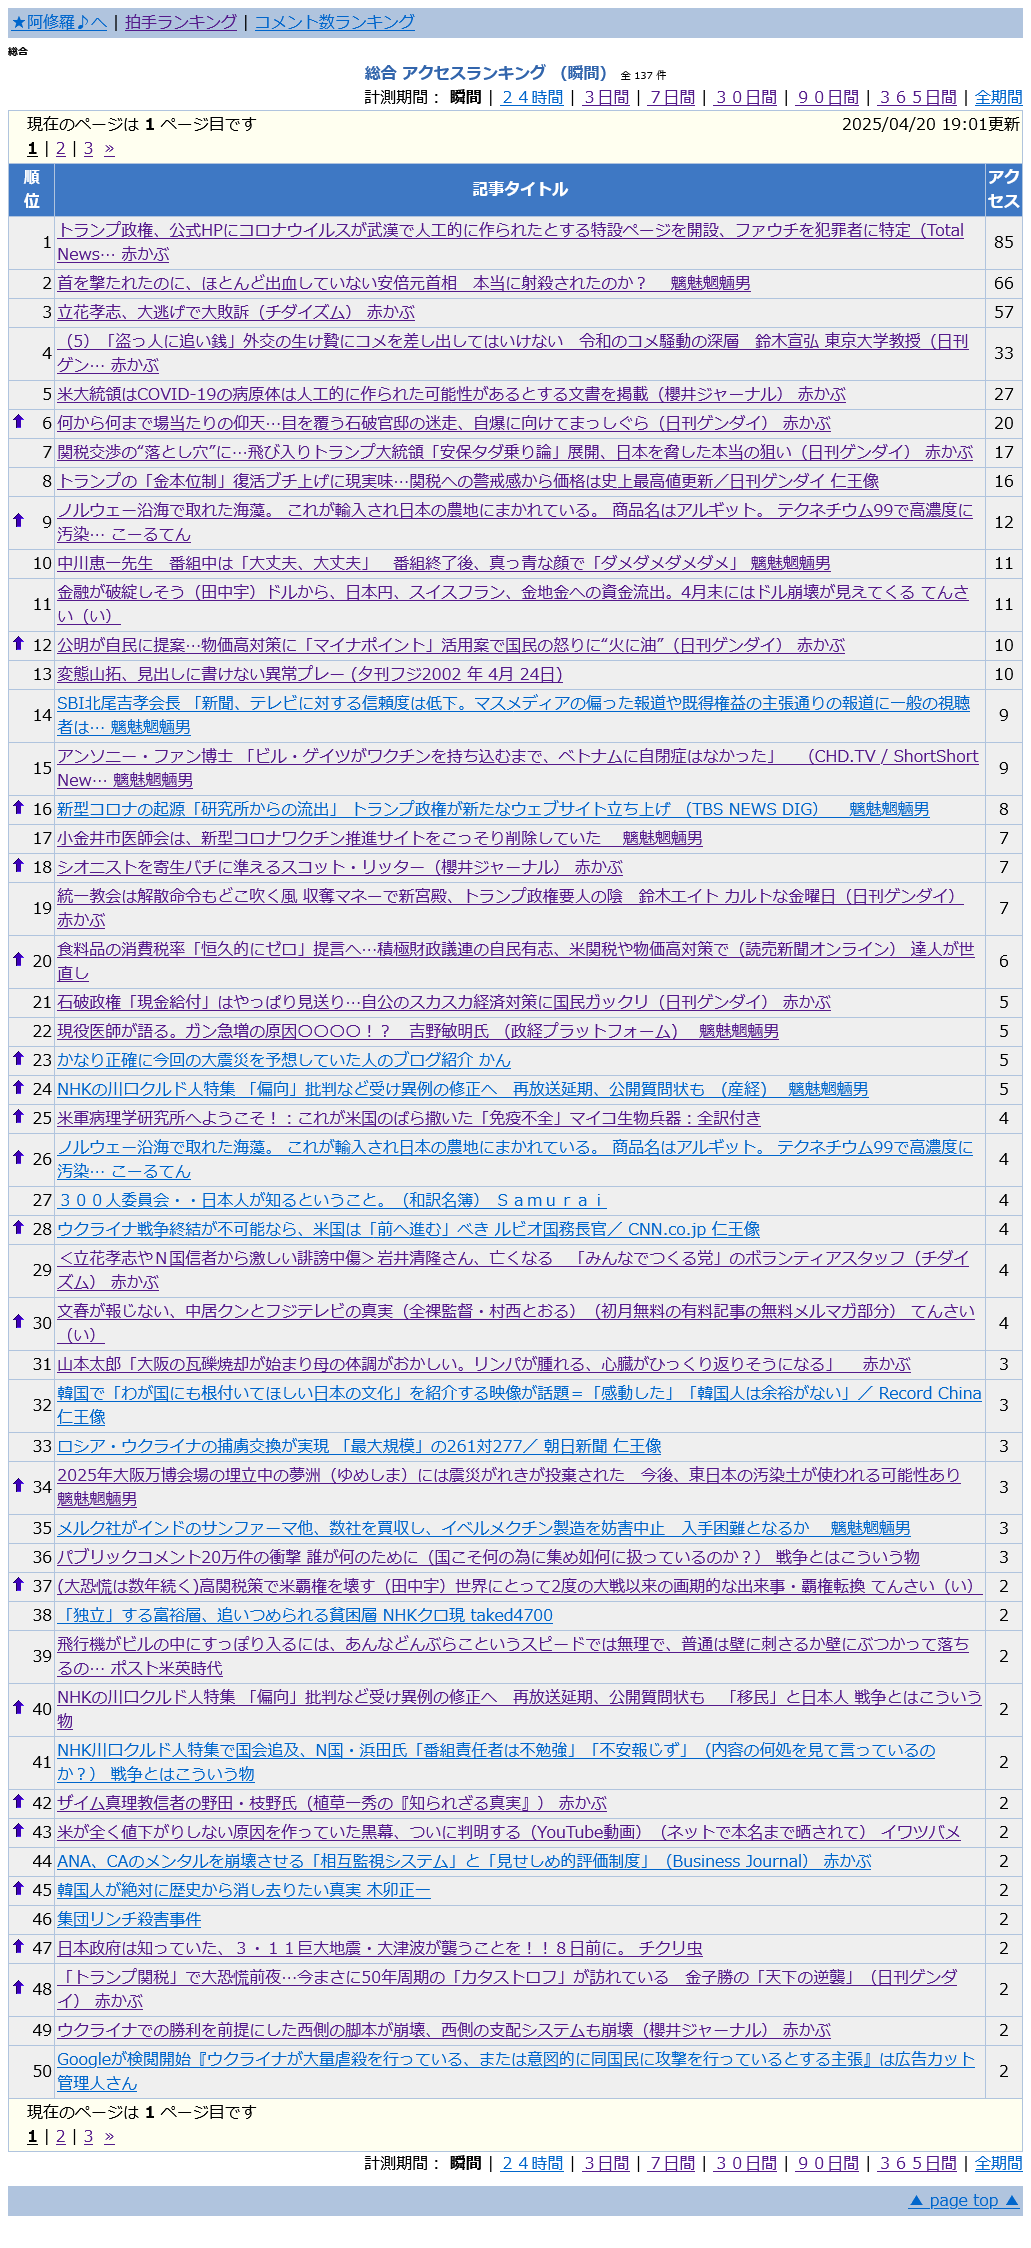Image resolution: width=1031 pixels, height=2248 pixels.
Task: Click the up-arrow icon beside rank 20
Action: (x=18, y=959)
